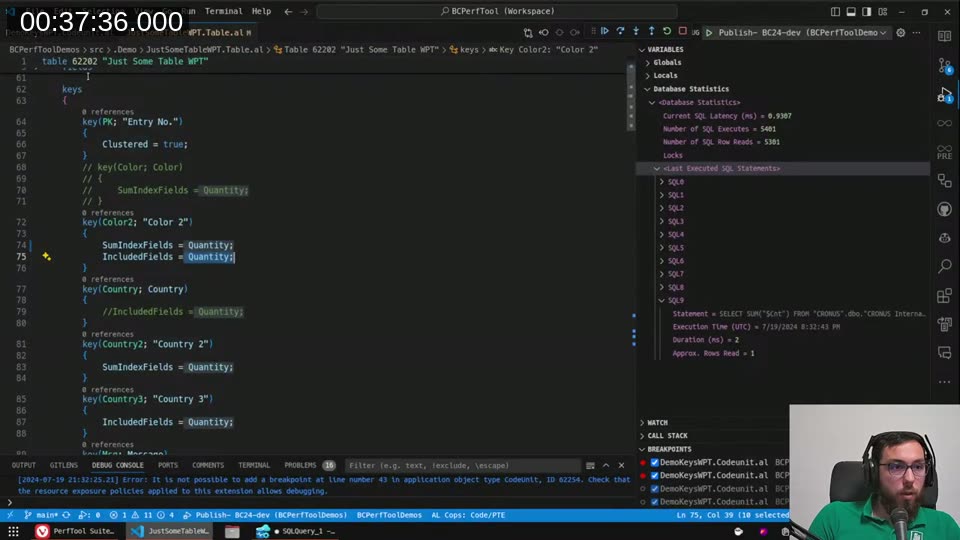The width and height of the screenshot is (960, 540).
Task: Click the debug Step Into icon
Action: tap(636, 31)
